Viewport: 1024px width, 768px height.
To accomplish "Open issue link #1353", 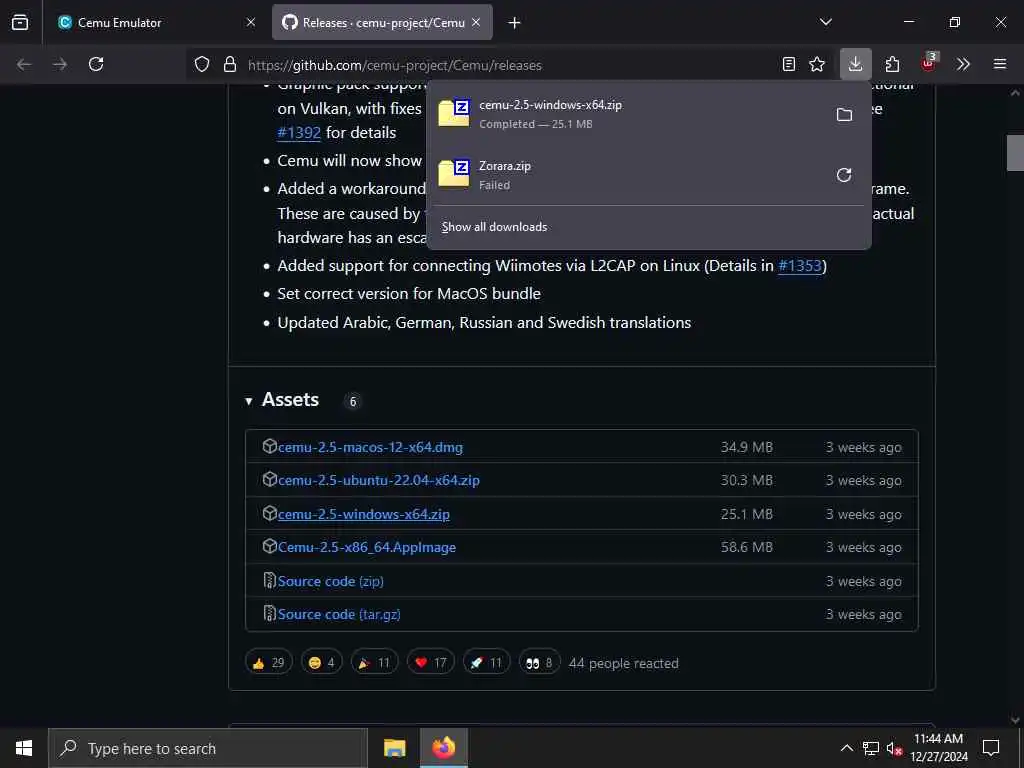I will tap(800, 266).
